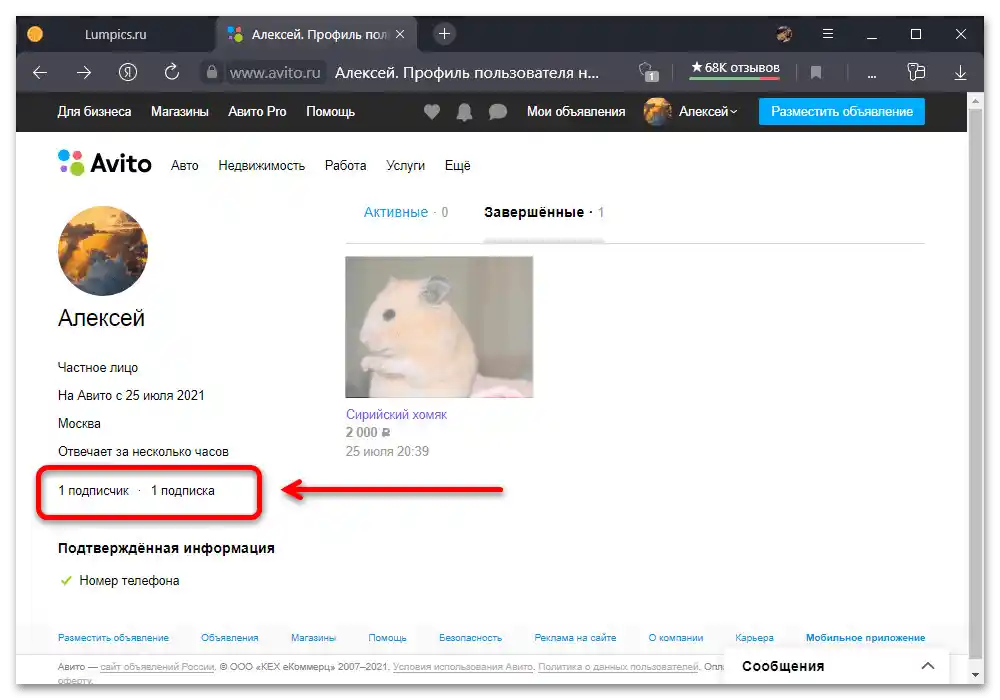This screenshot has width=1000, height=700.
Task: Expand the Сообщения chat panel chevron
Action: pyautogui.click(x=928, y=666)
